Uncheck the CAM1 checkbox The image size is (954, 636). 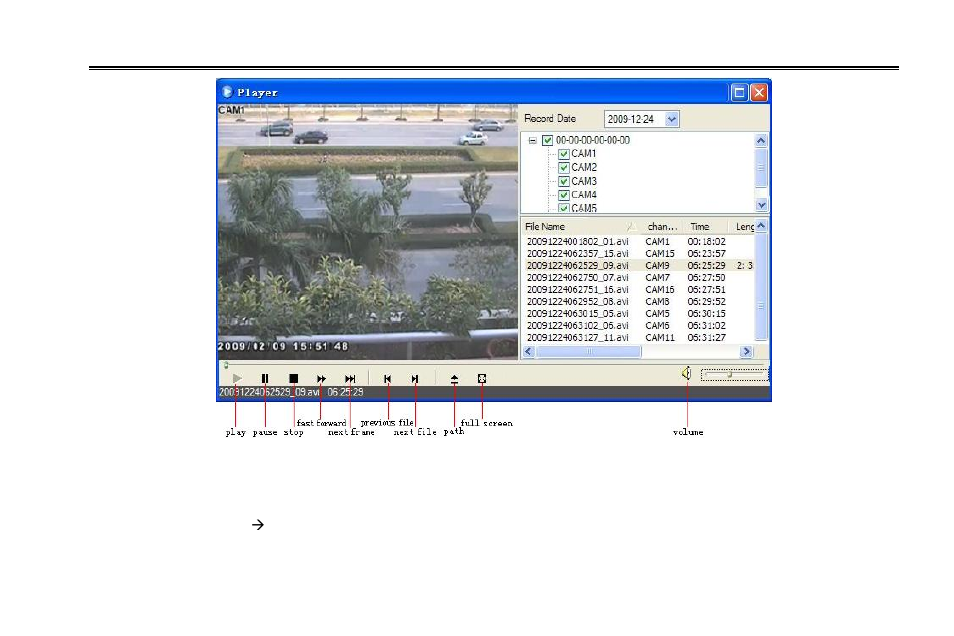[563, 154]
